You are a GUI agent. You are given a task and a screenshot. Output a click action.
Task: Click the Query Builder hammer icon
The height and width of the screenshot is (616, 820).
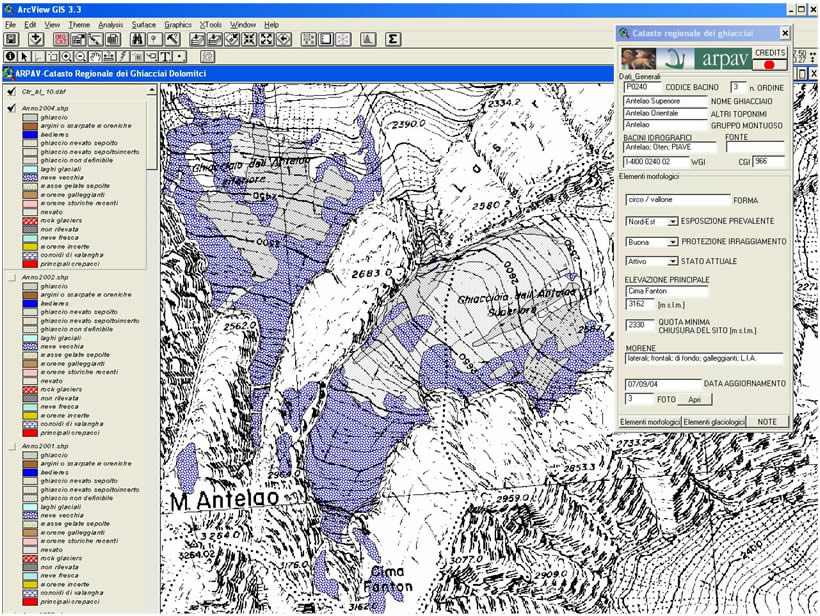tap(172, 39)
